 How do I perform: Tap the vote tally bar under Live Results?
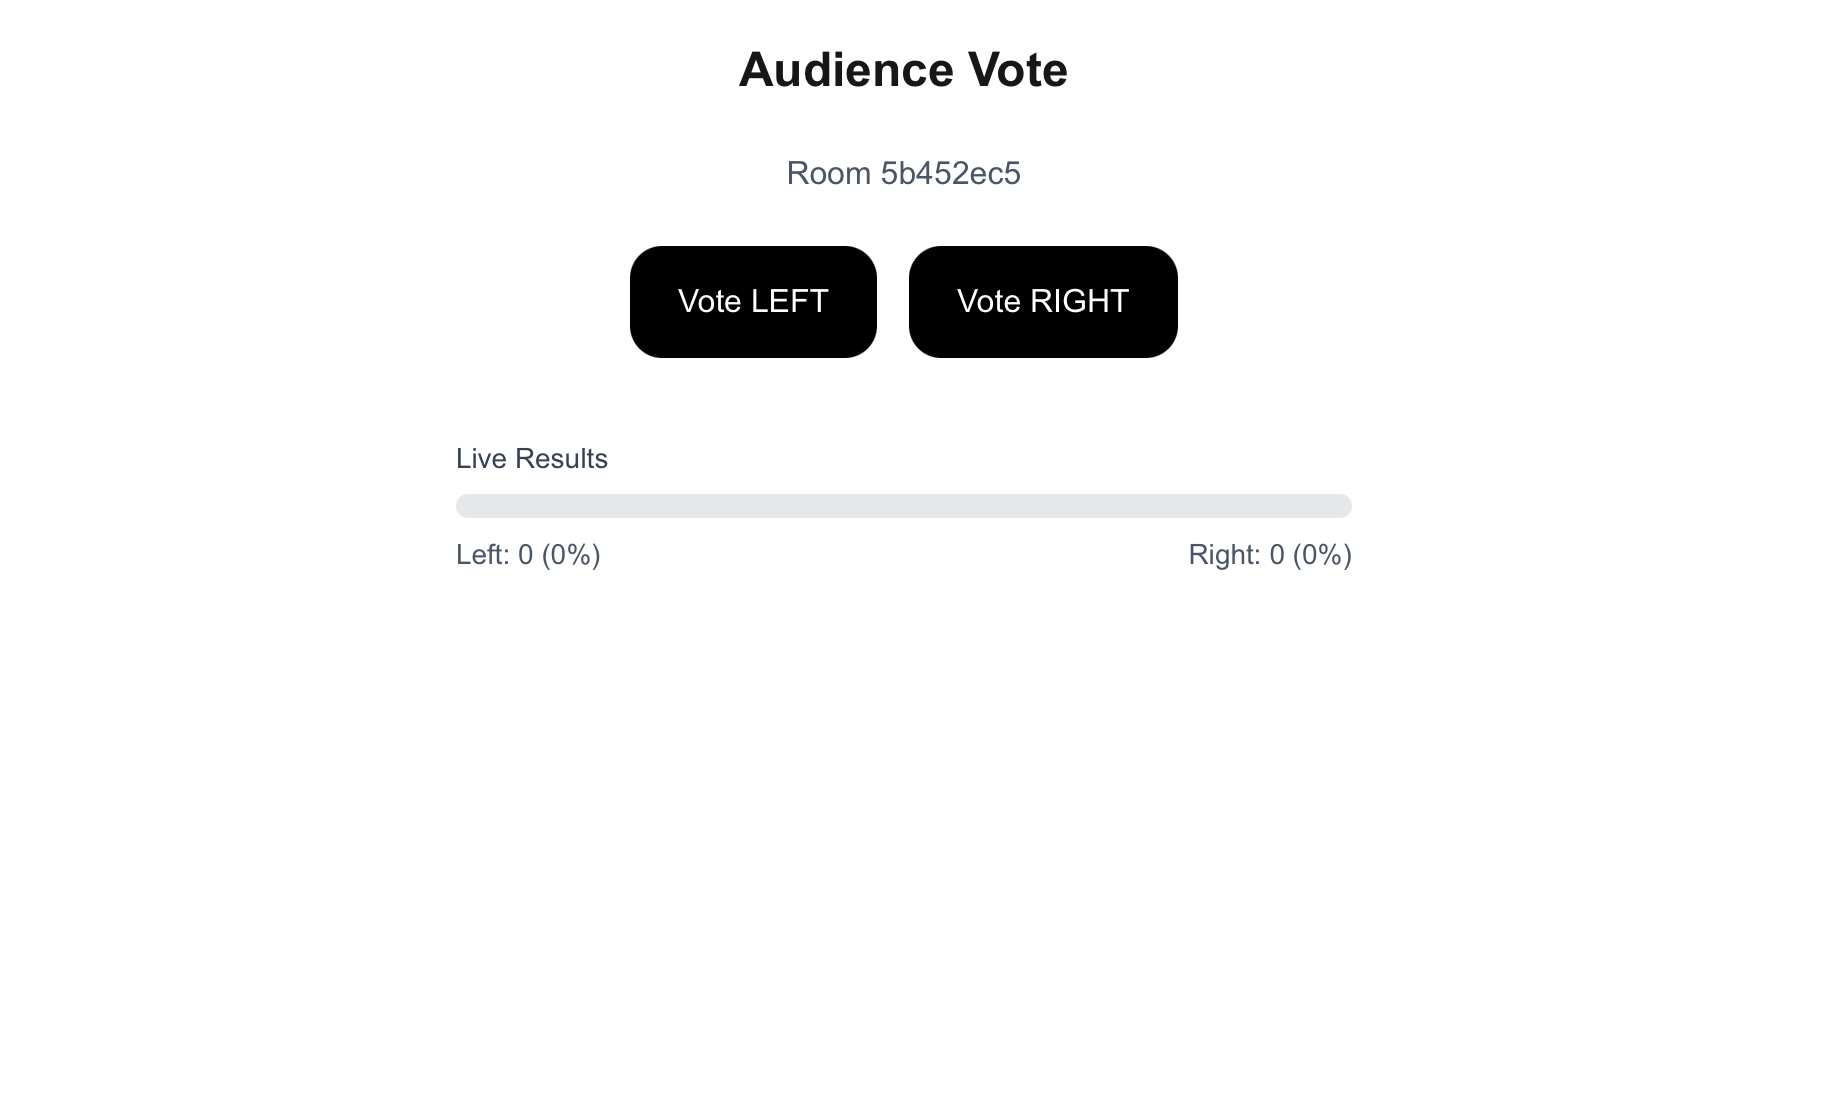[x=903, y=506]
